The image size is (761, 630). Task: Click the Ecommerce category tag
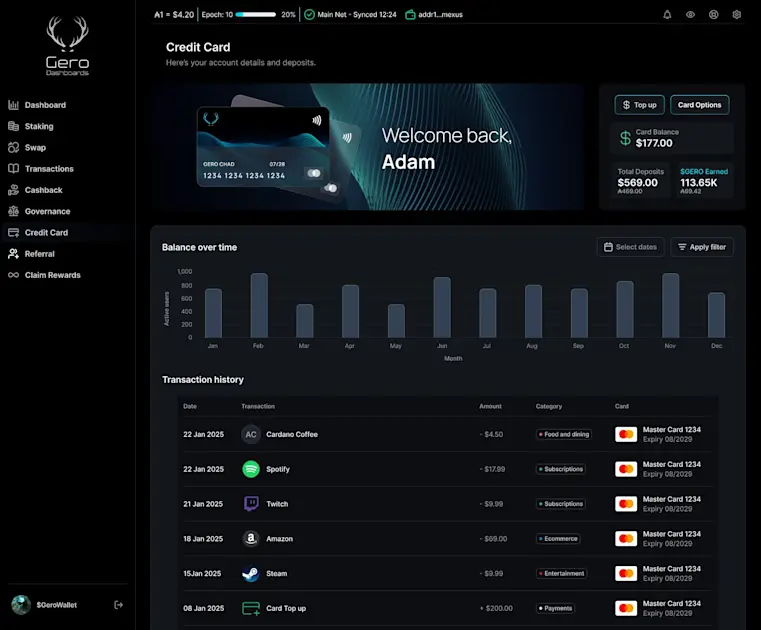coord(558,539)
